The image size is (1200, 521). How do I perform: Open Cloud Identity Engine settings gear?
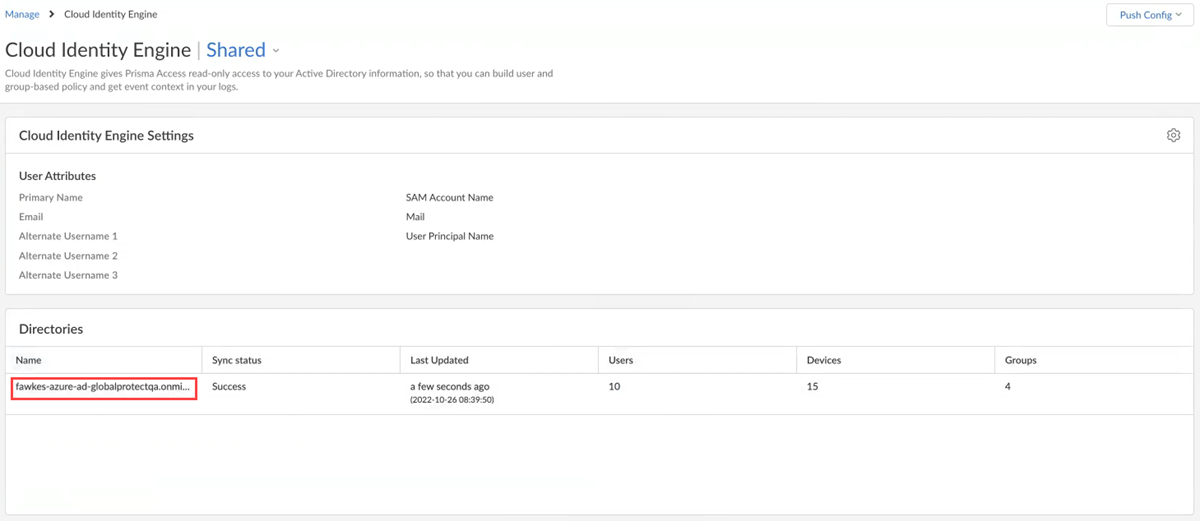tap(1173, 136)
